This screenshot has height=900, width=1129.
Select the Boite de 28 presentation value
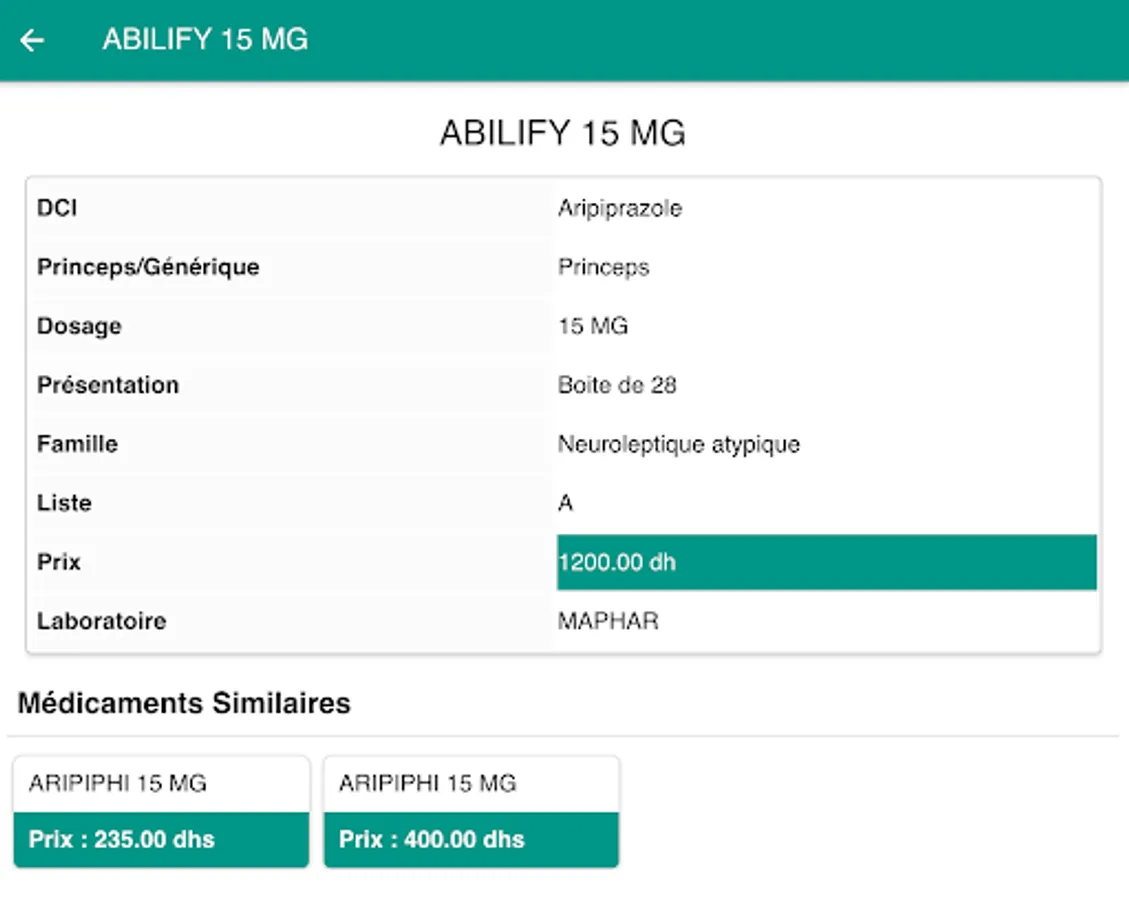point(617,385)
